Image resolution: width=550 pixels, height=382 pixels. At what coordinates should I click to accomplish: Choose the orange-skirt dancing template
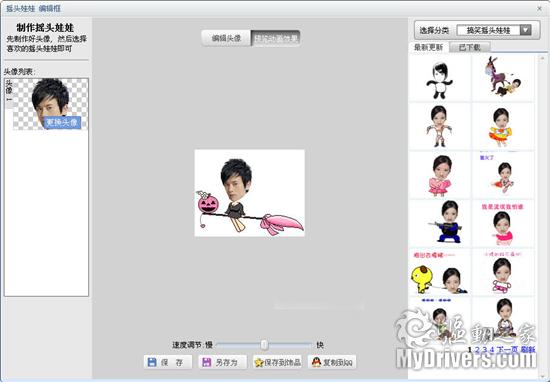[502, 127]
